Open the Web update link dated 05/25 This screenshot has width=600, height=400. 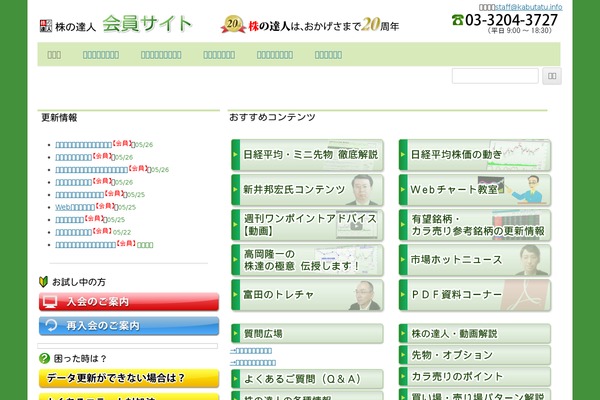[x=75, y=207]
